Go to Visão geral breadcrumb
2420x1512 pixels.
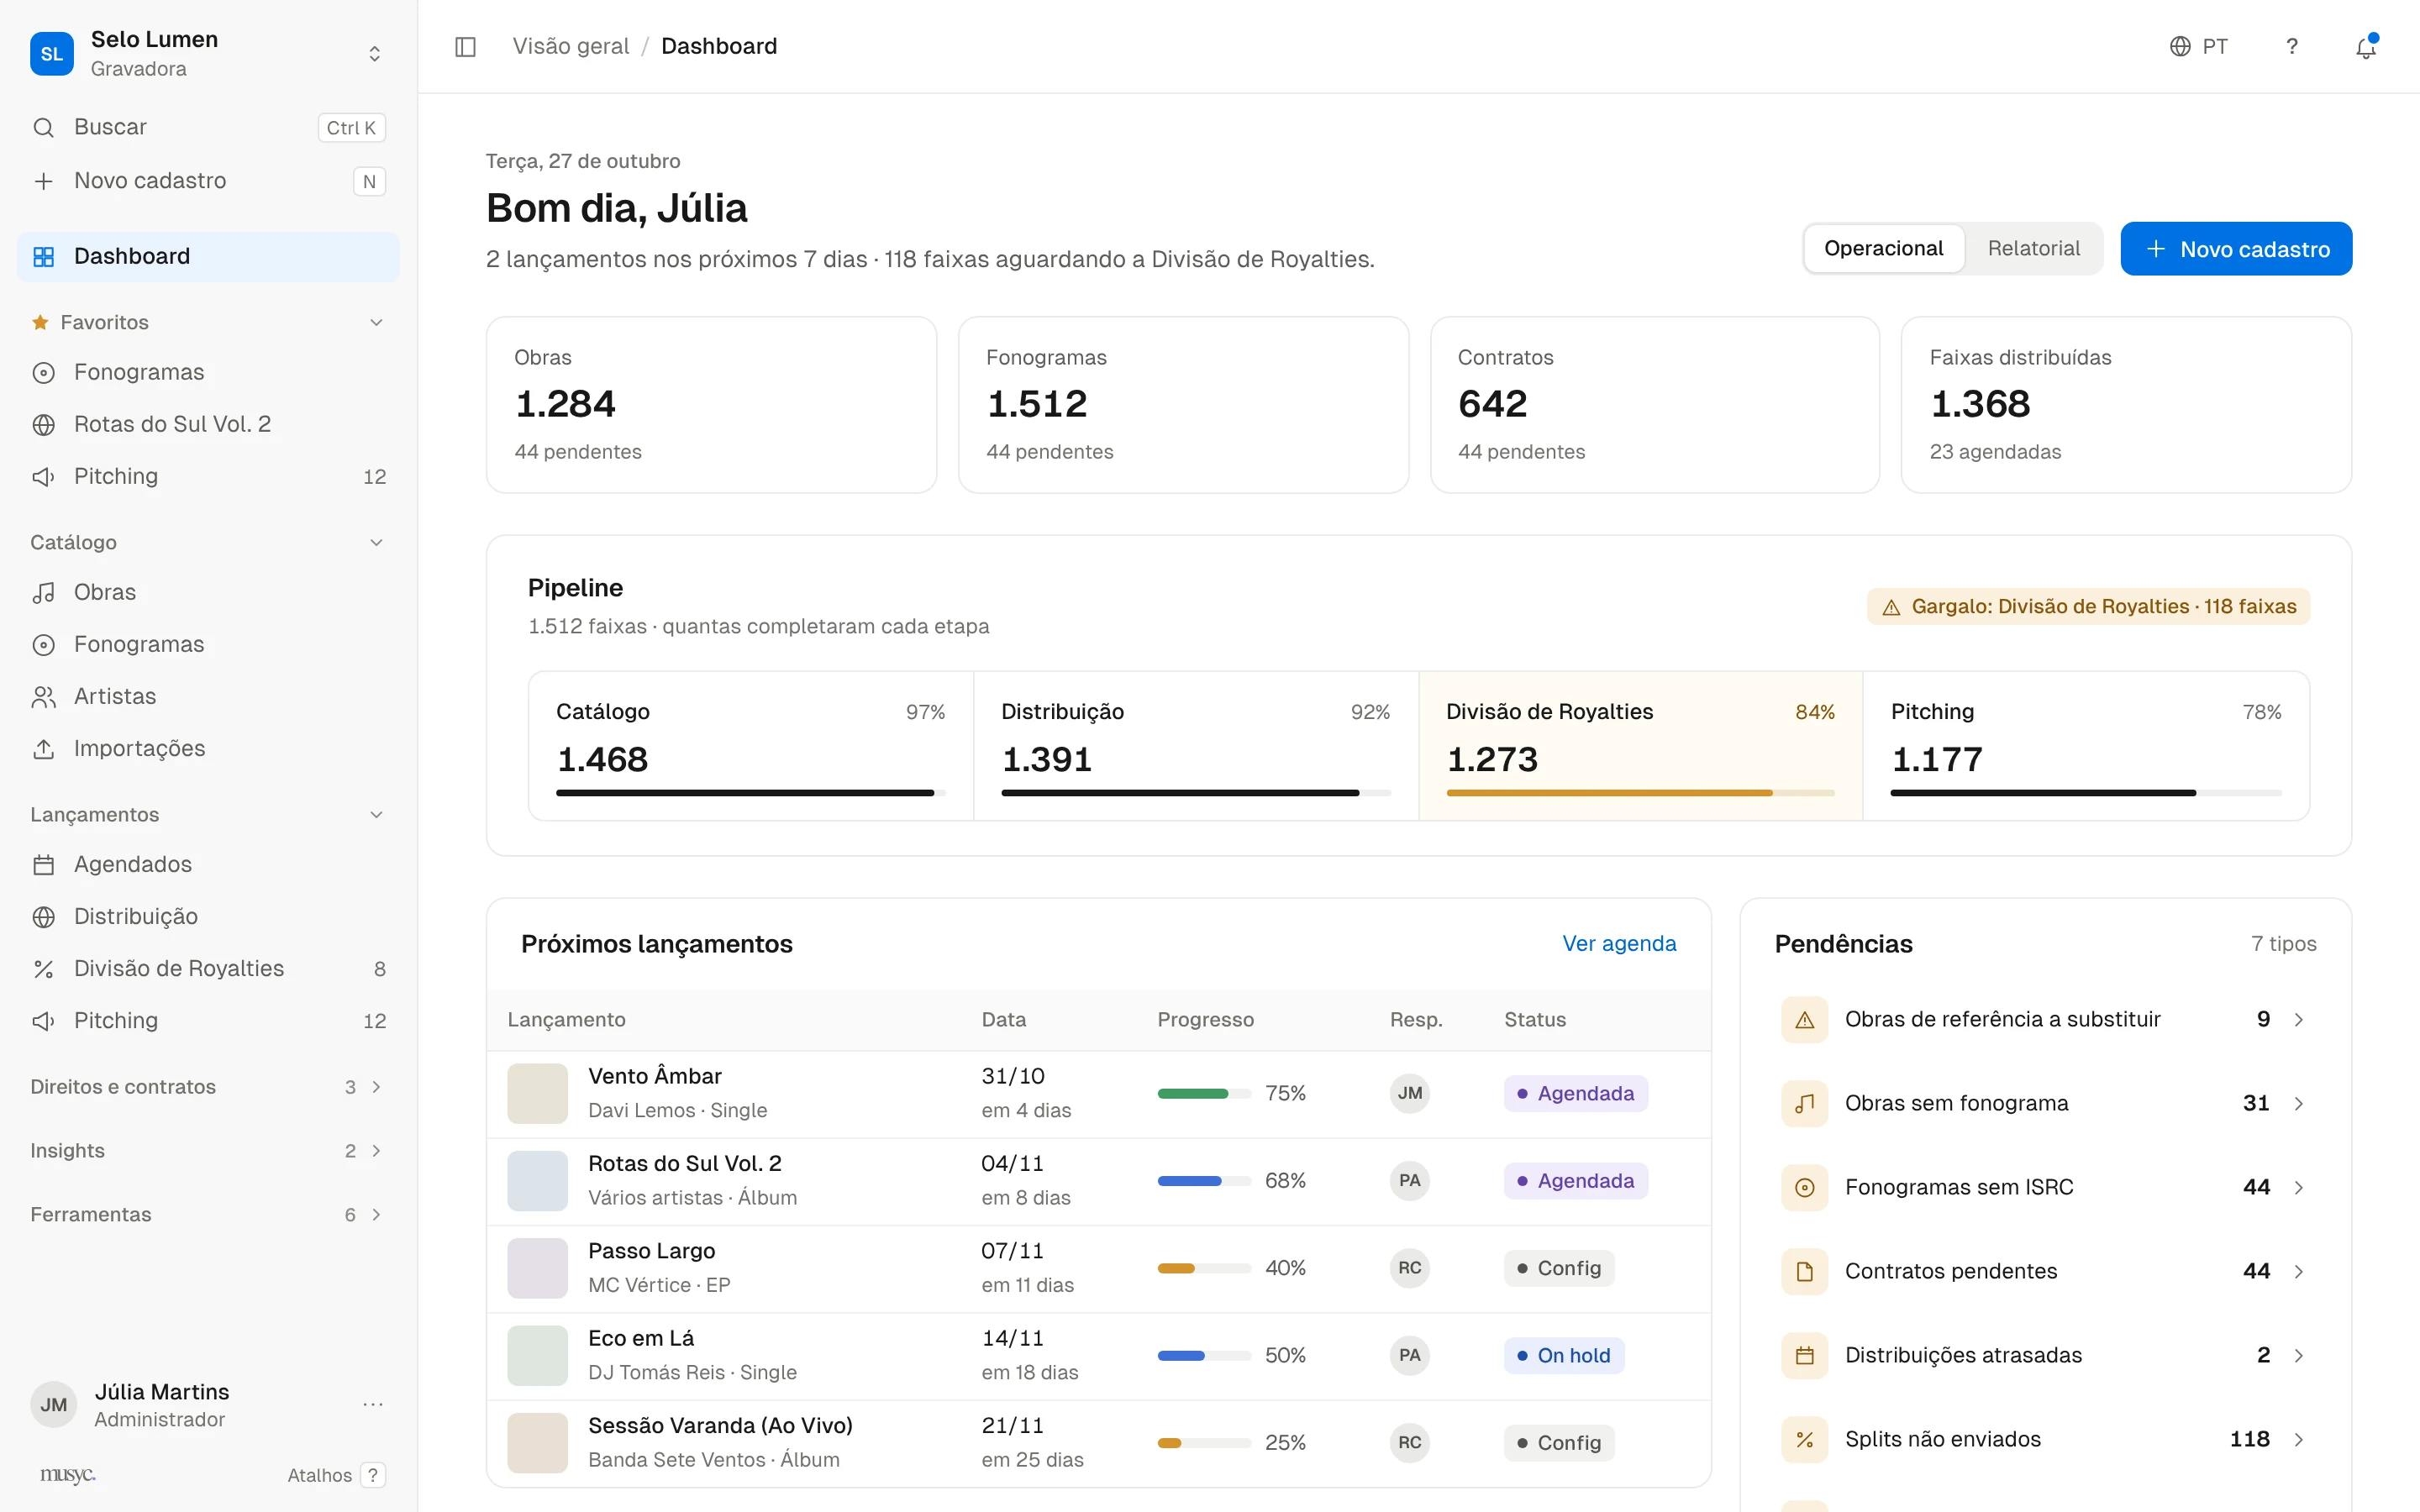(571, 47)
